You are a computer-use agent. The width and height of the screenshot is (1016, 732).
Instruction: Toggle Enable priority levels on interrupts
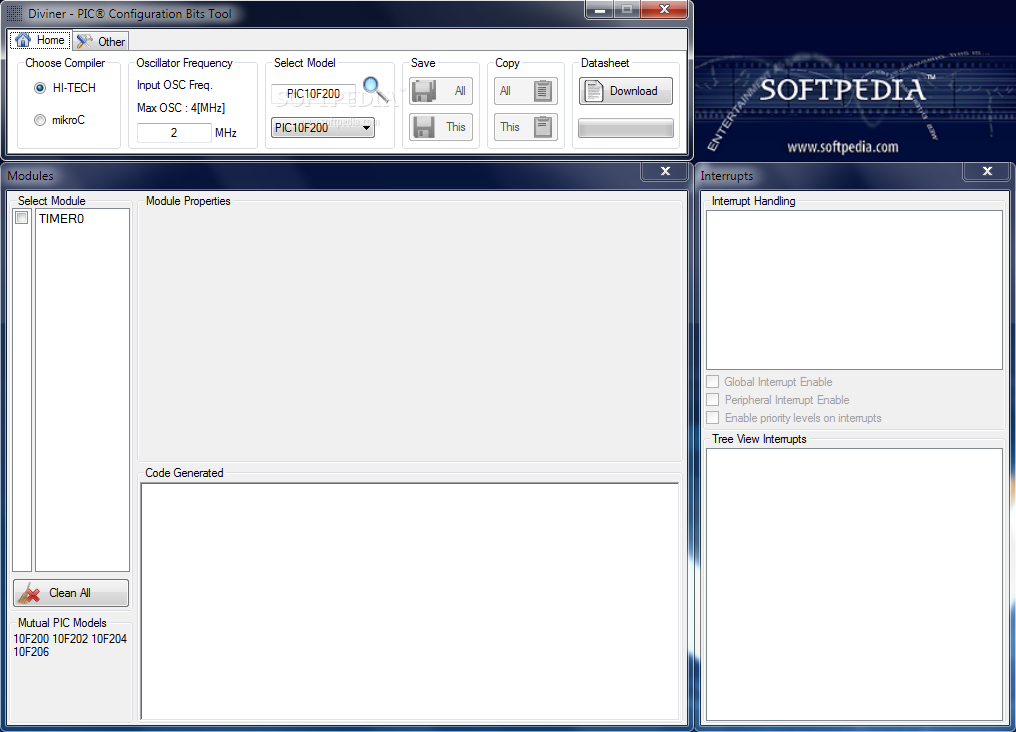pos(713,418)
